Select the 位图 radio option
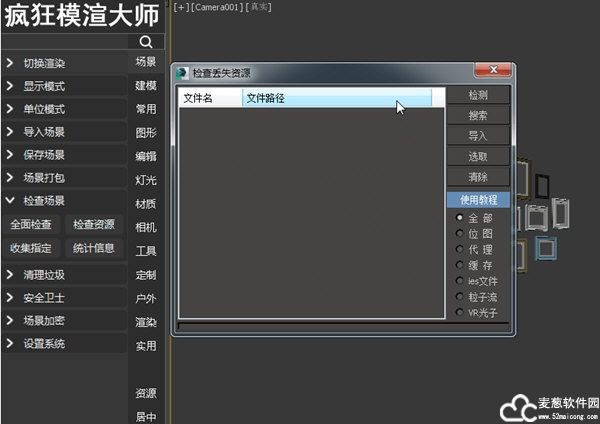The height and width of the screenshot is (424, 600). pyautogui.click(x=460, y=233)
